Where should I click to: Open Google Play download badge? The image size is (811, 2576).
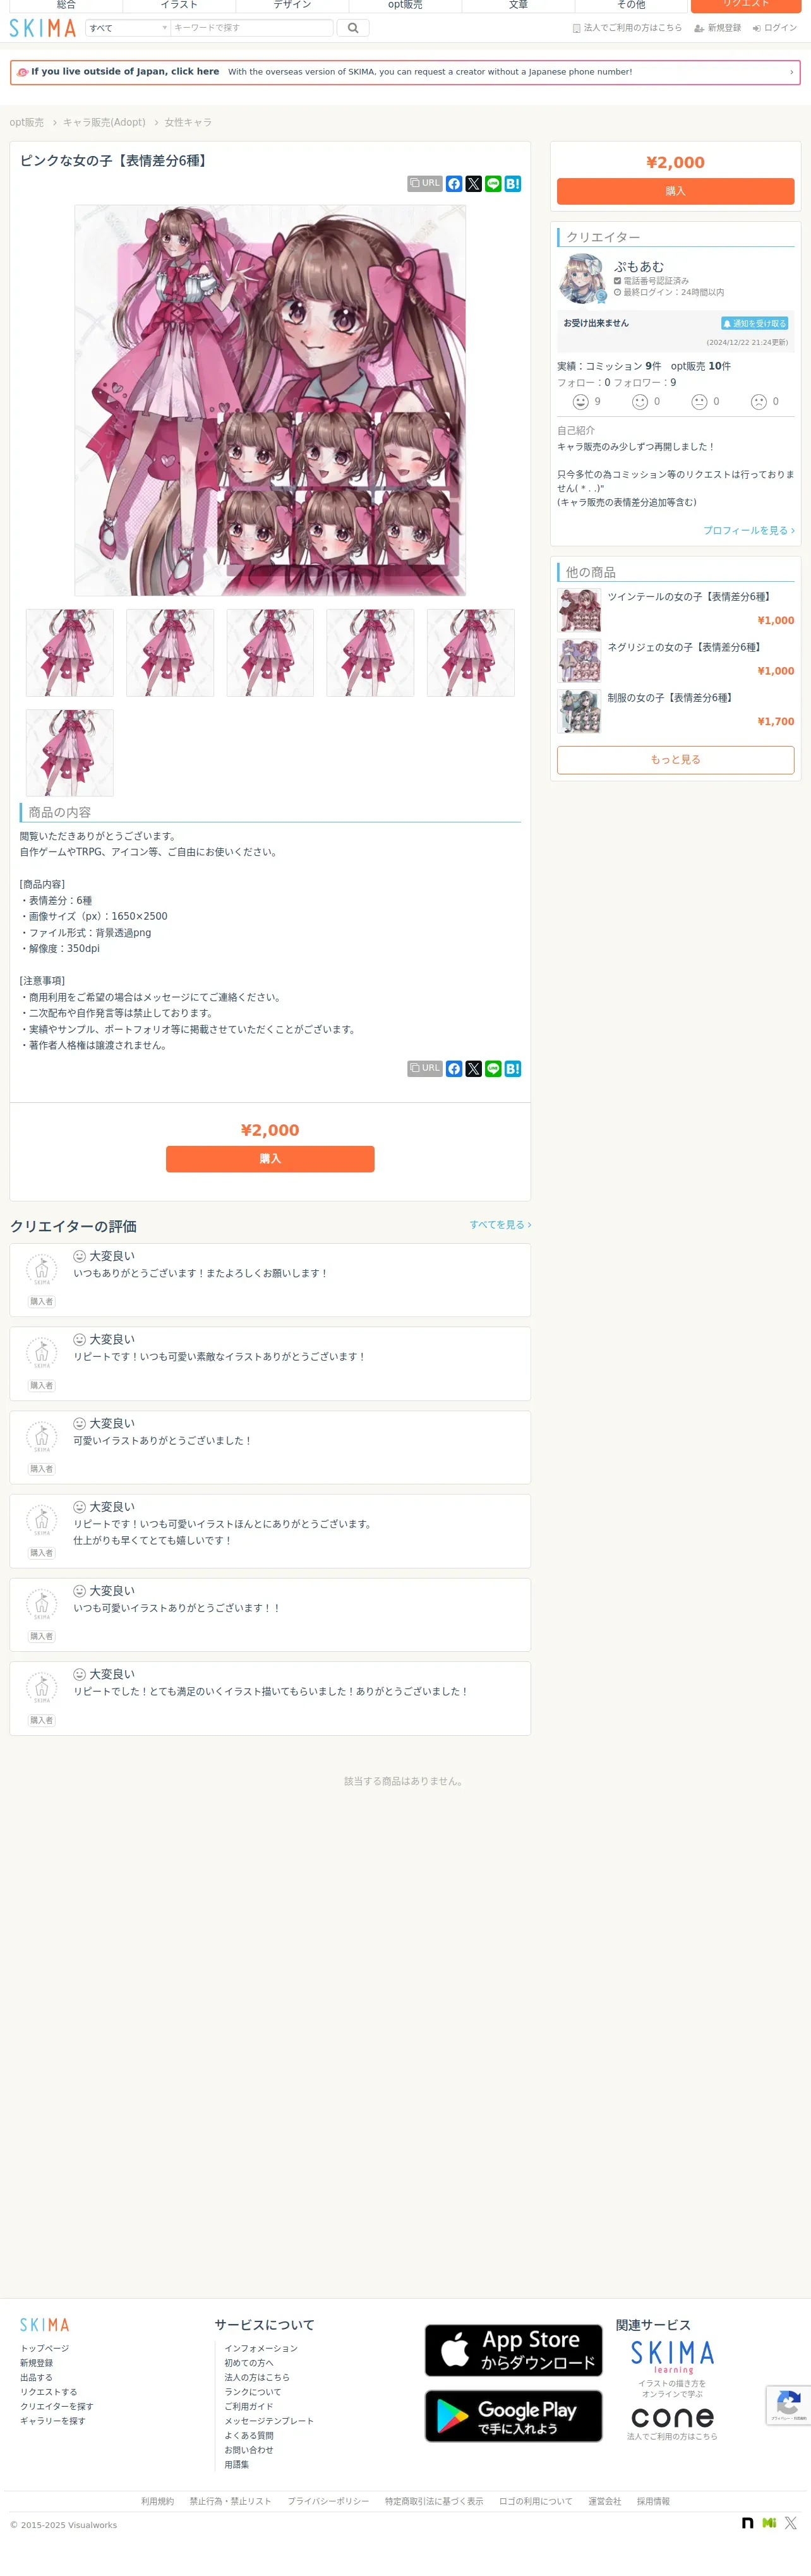pyautogui.click(x=513, y=2415)
